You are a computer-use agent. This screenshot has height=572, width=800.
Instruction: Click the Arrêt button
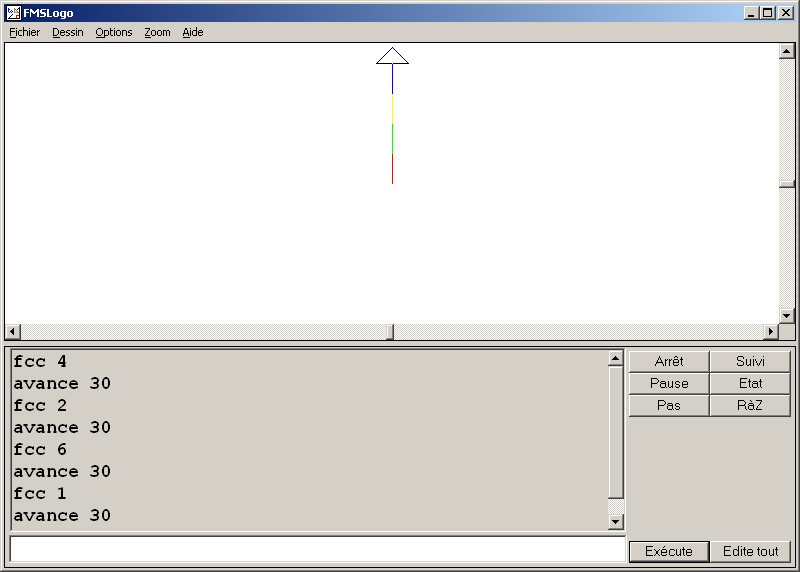(x=669, y=361)
